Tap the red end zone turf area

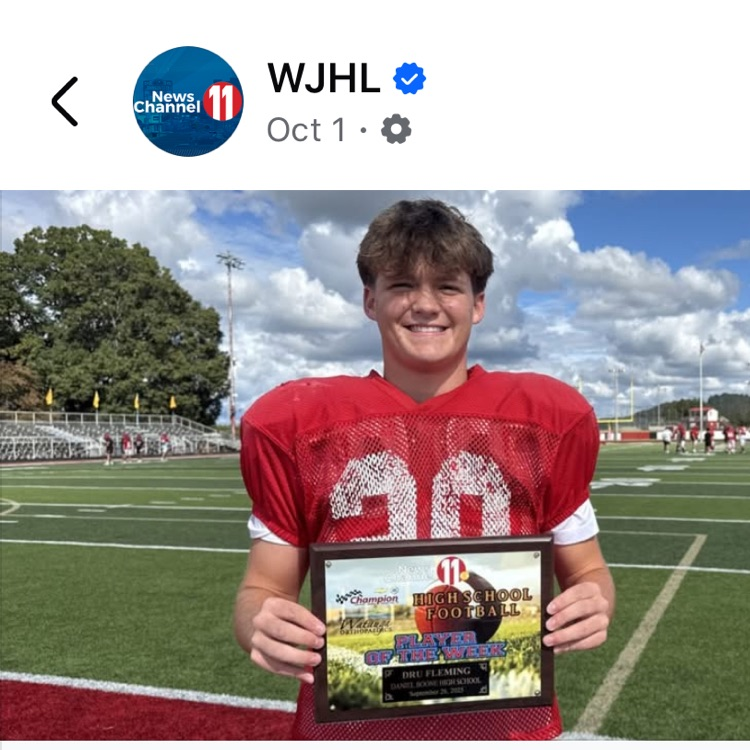[x=143, y=708]
